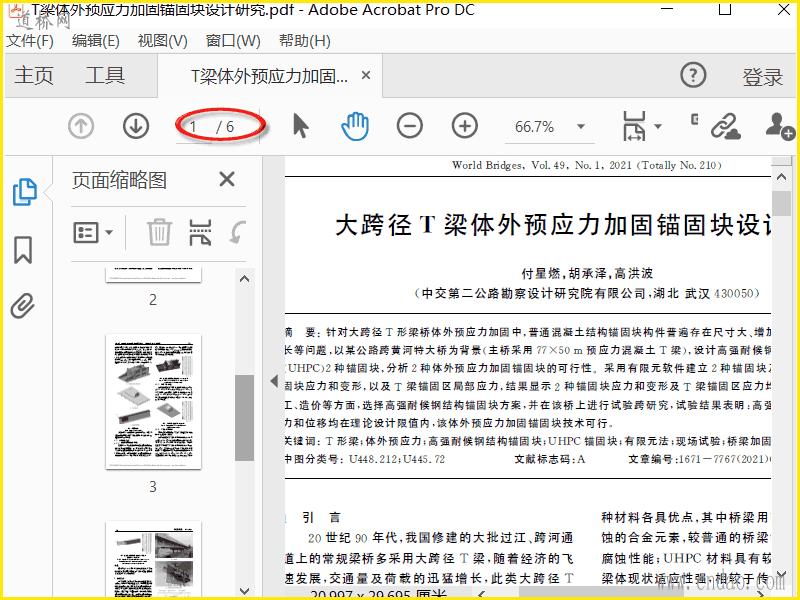Click the delete pages trash icon
Screen dimensions: 800x600
[159, 232]
